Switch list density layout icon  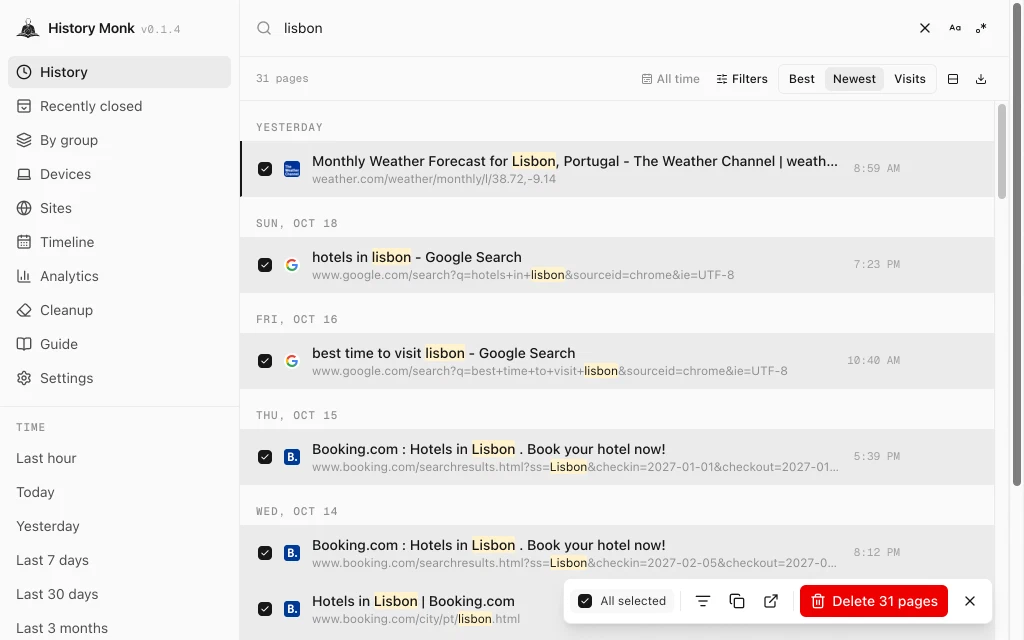pos(953,79)
